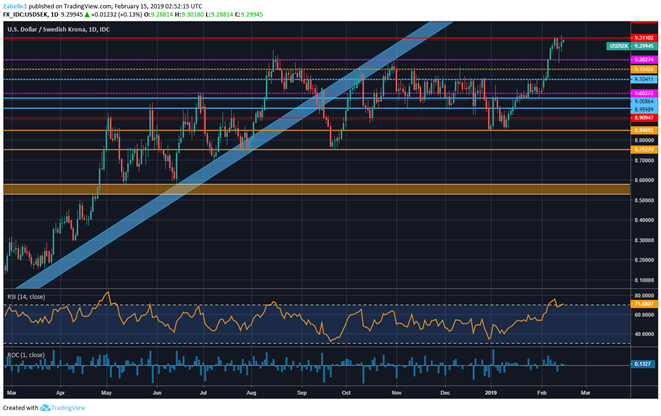Click the ROC value tag 0.1327
The height and width of the screenshot is (416, 661).
point(643,364)
